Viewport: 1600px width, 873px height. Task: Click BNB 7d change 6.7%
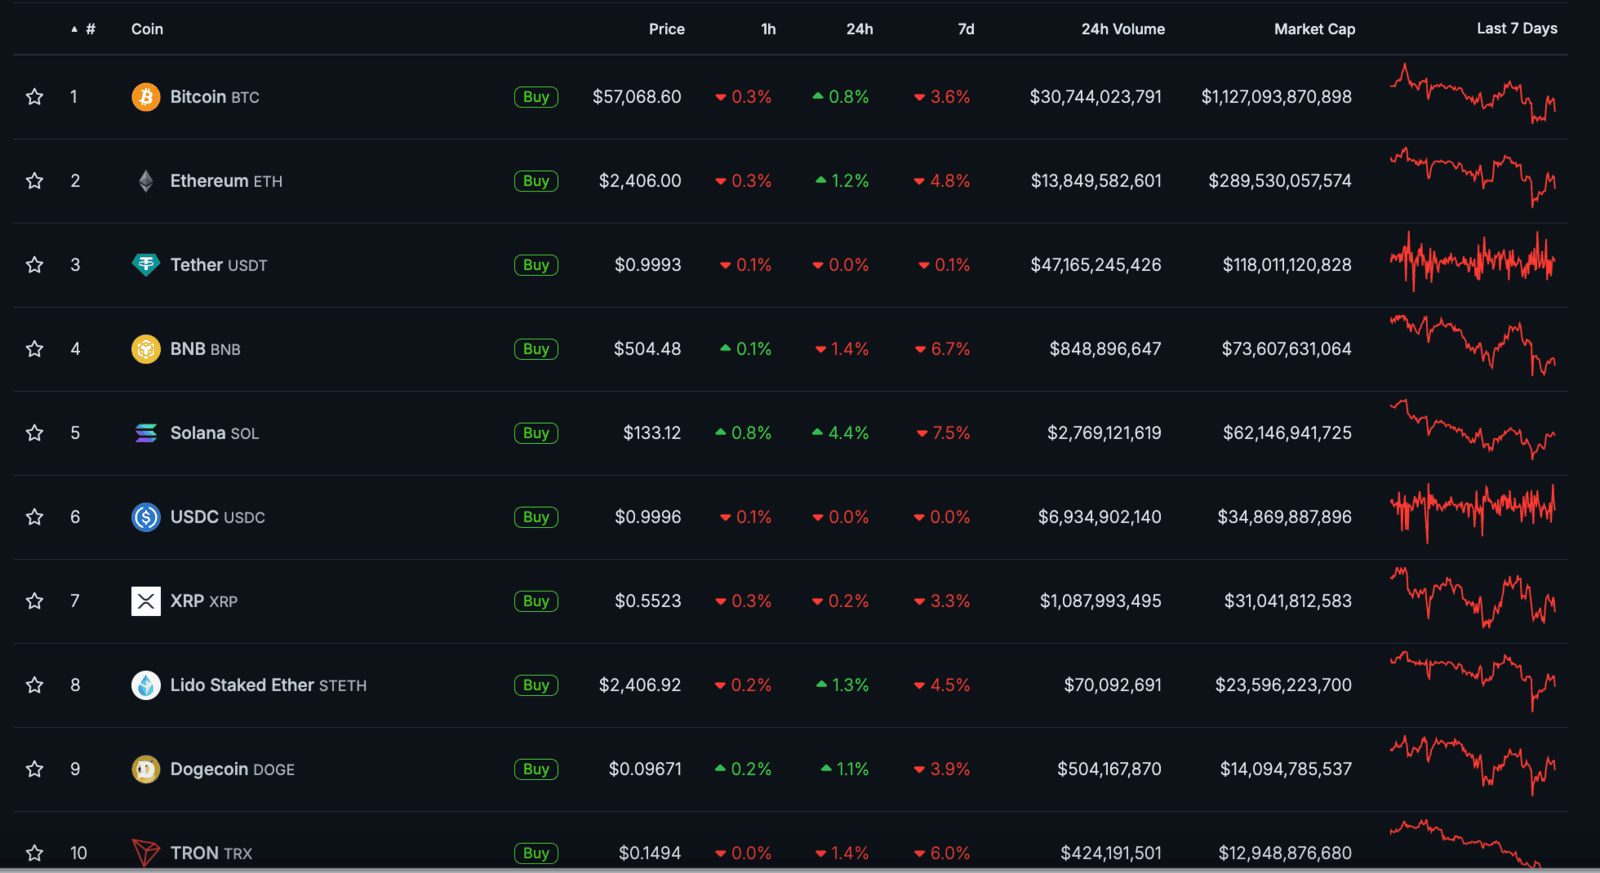(942, 349)
